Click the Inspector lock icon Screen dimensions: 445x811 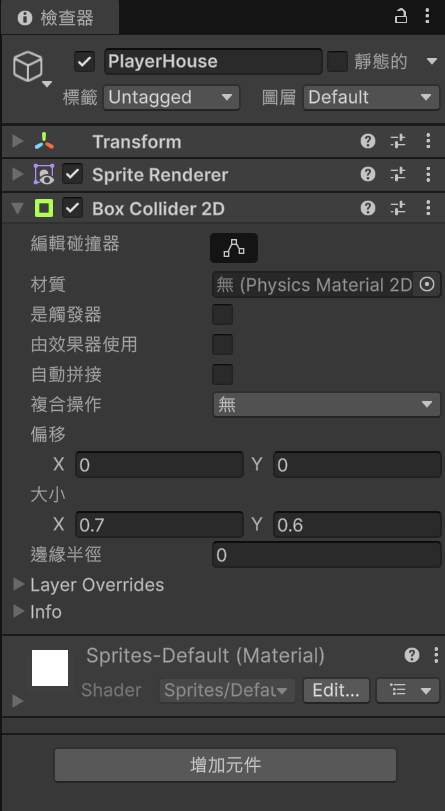point(400,16)
